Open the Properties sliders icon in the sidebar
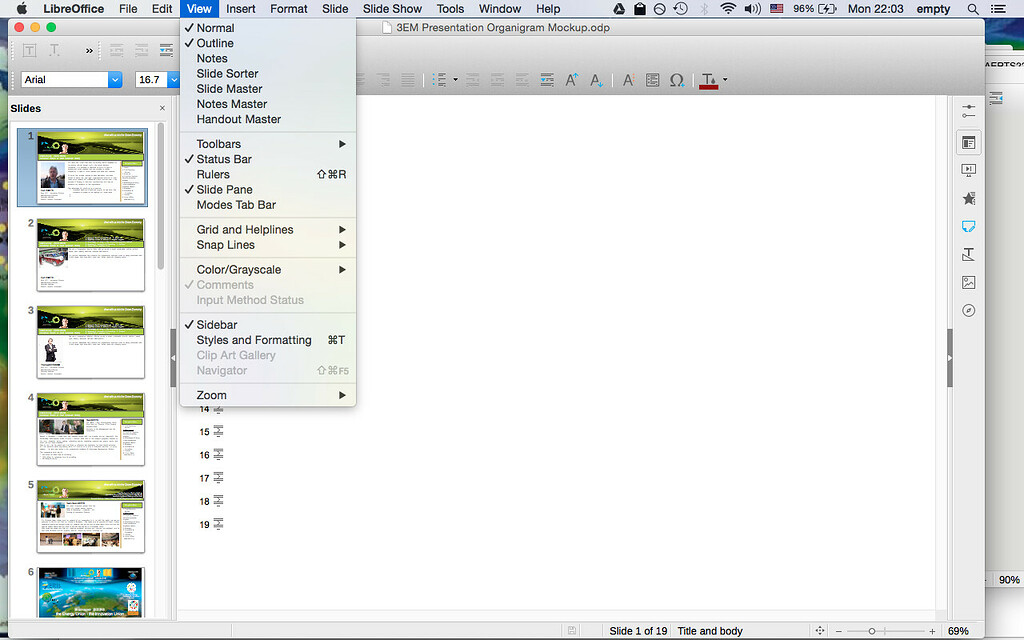The height and width of the screenshot is (640, 1024). click(x=968, y=111)
